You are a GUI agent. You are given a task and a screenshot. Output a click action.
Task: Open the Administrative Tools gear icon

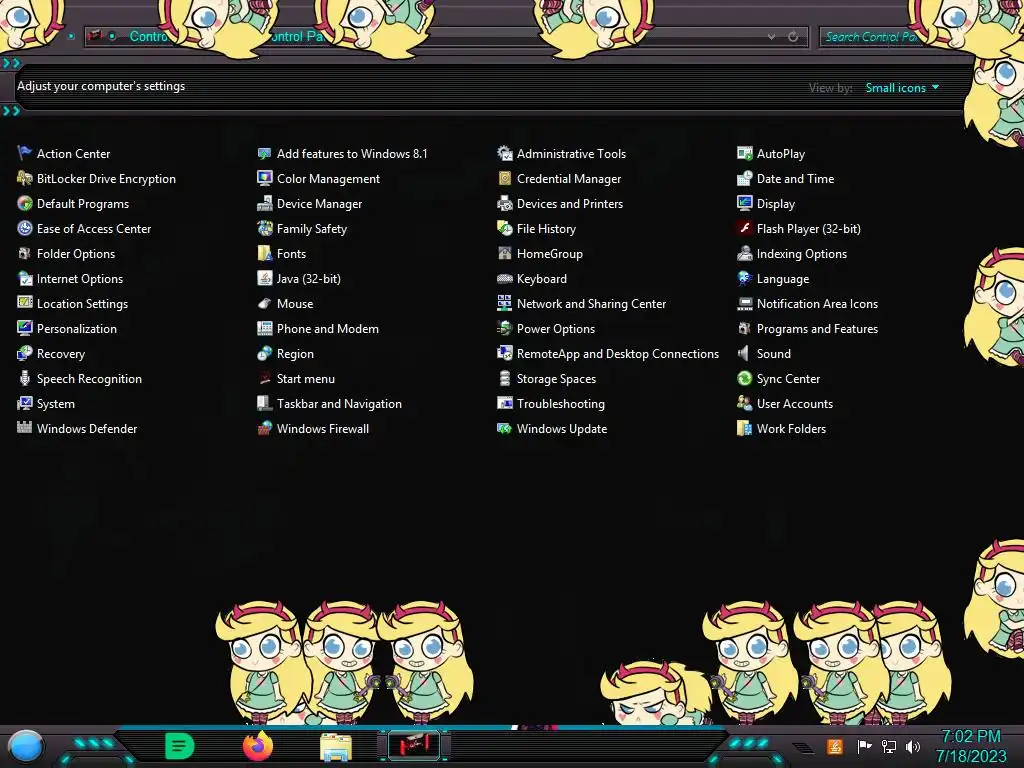(x=505, y=153)
